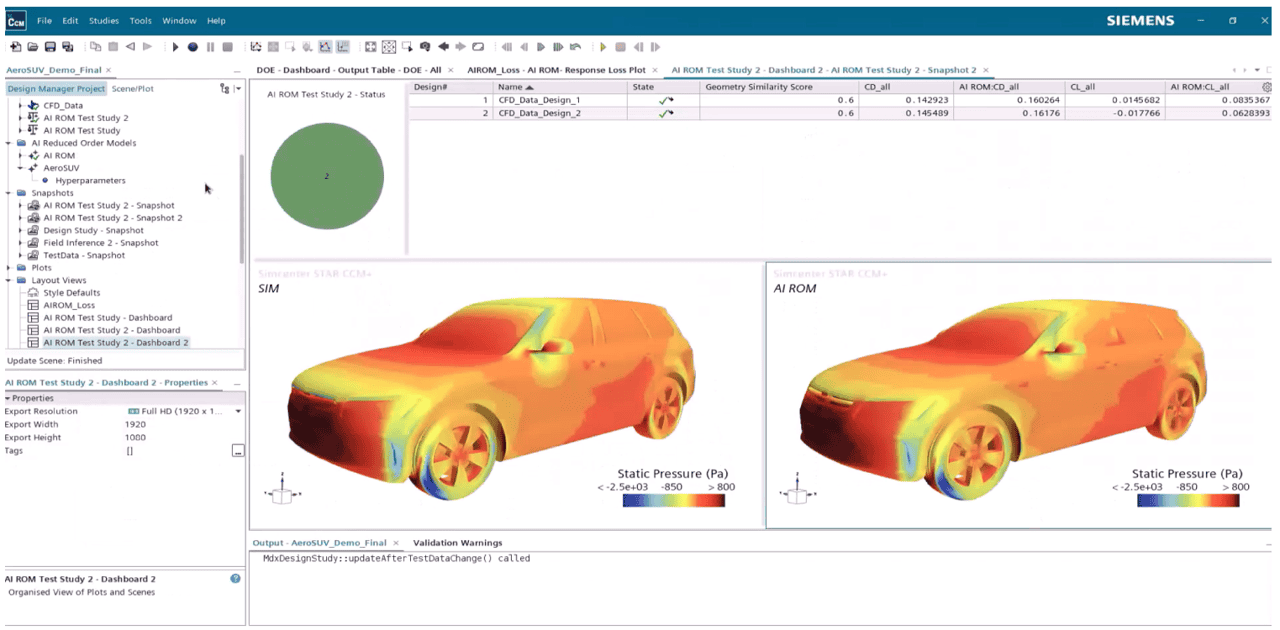Click the Paste clipboard toolbar icon
This screenshot has height=630, width=1280.
tap(113, 46)
